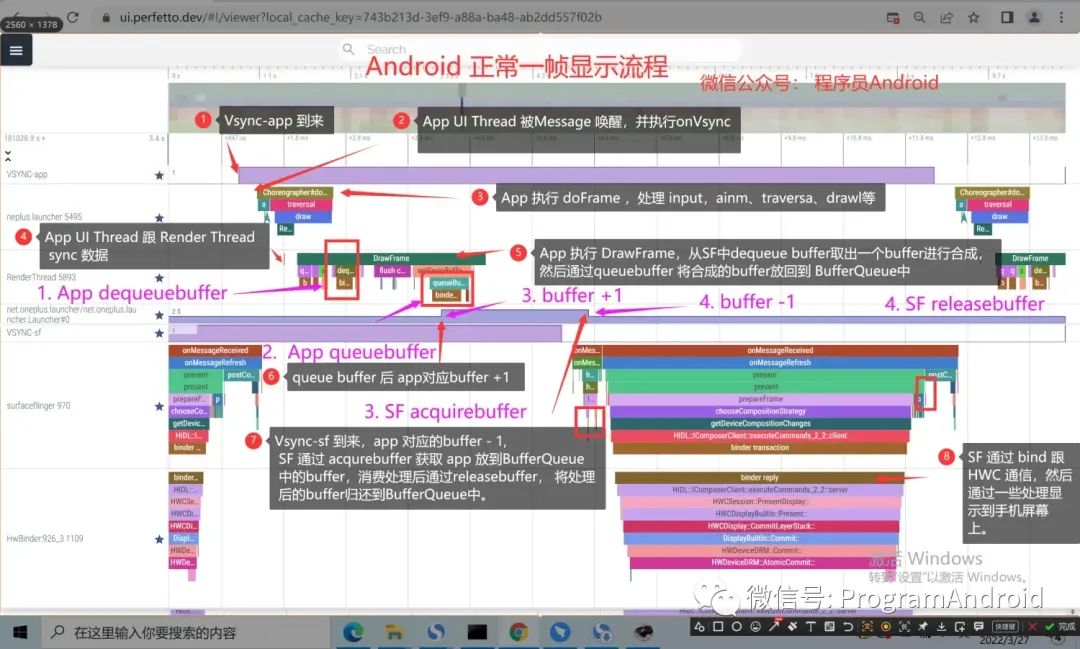The width and height of the screenshot is (1080, 649).
Task: Pin the screenshot to the screen
Action: pyautogui.click(x=922, y=627)
